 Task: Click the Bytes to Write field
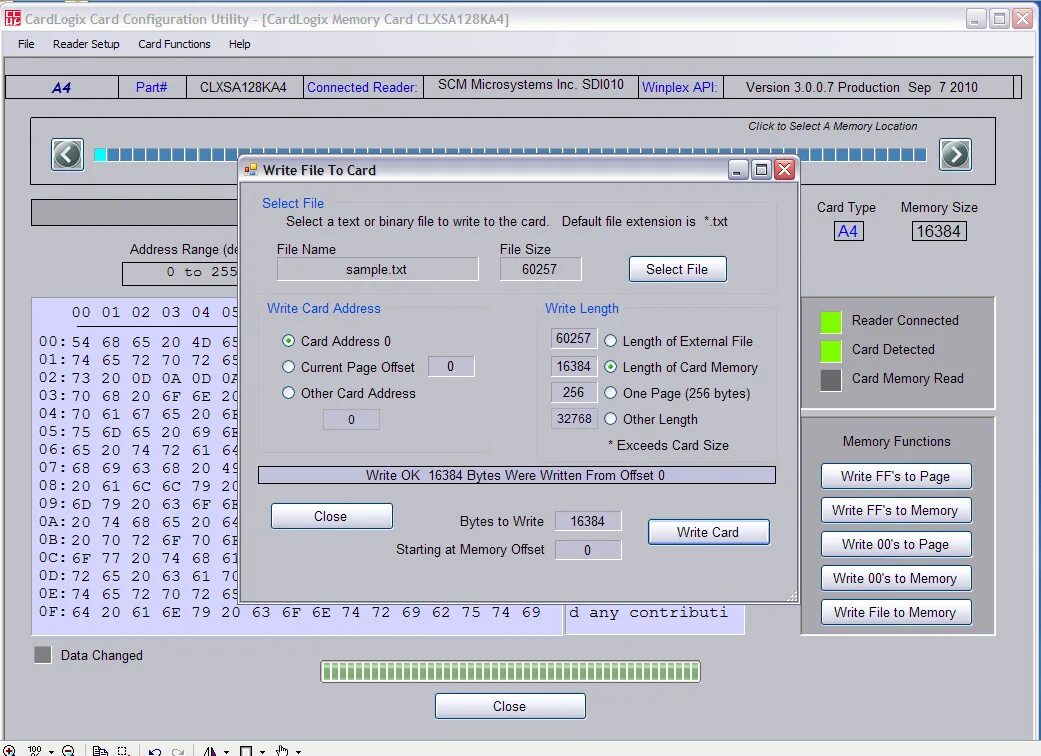pos(588,521)
